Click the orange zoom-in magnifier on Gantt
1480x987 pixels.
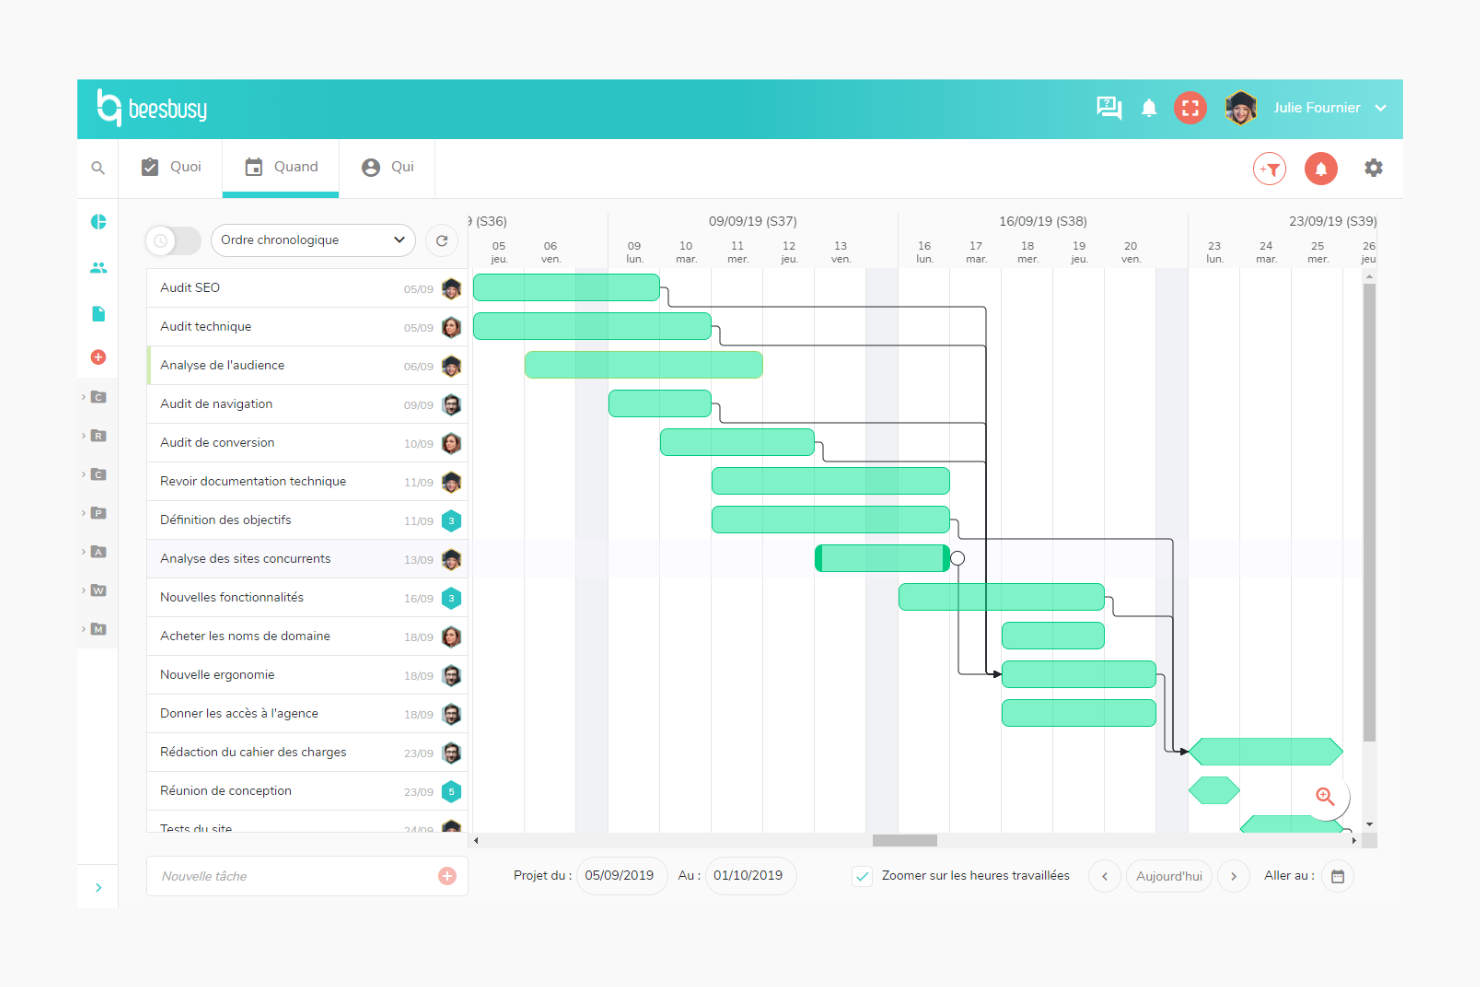click(1325, 796)
